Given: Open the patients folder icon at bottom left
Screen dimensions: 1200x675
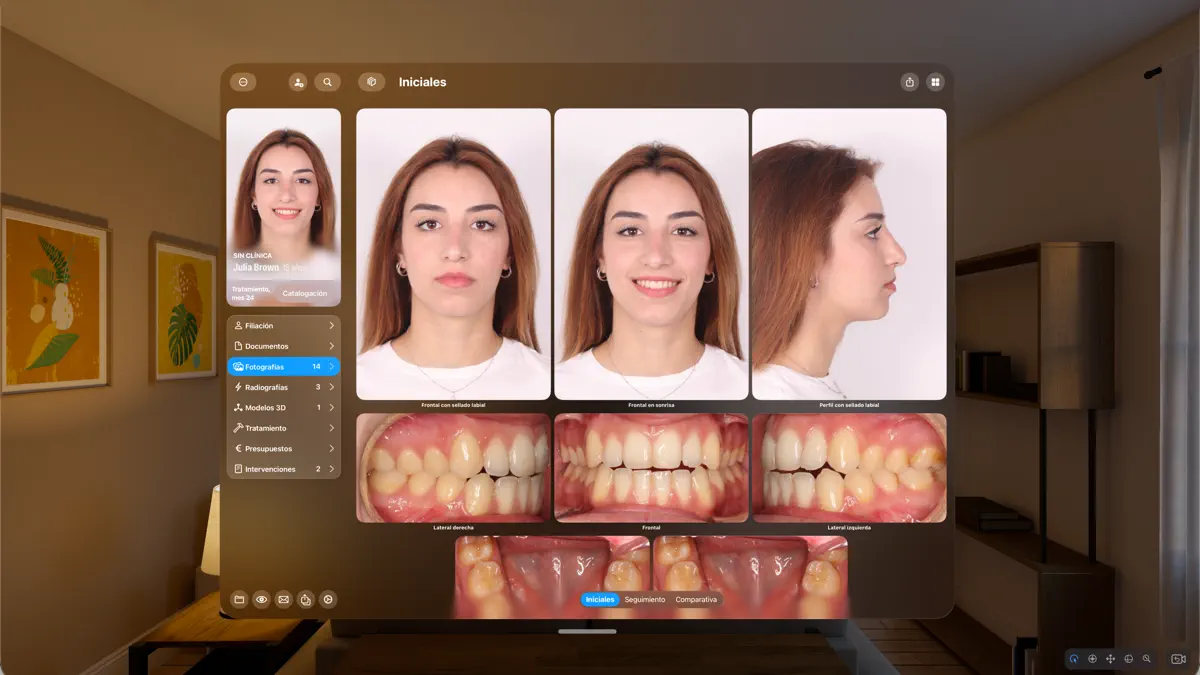Looking at the screenshot, I should (241, 599).
